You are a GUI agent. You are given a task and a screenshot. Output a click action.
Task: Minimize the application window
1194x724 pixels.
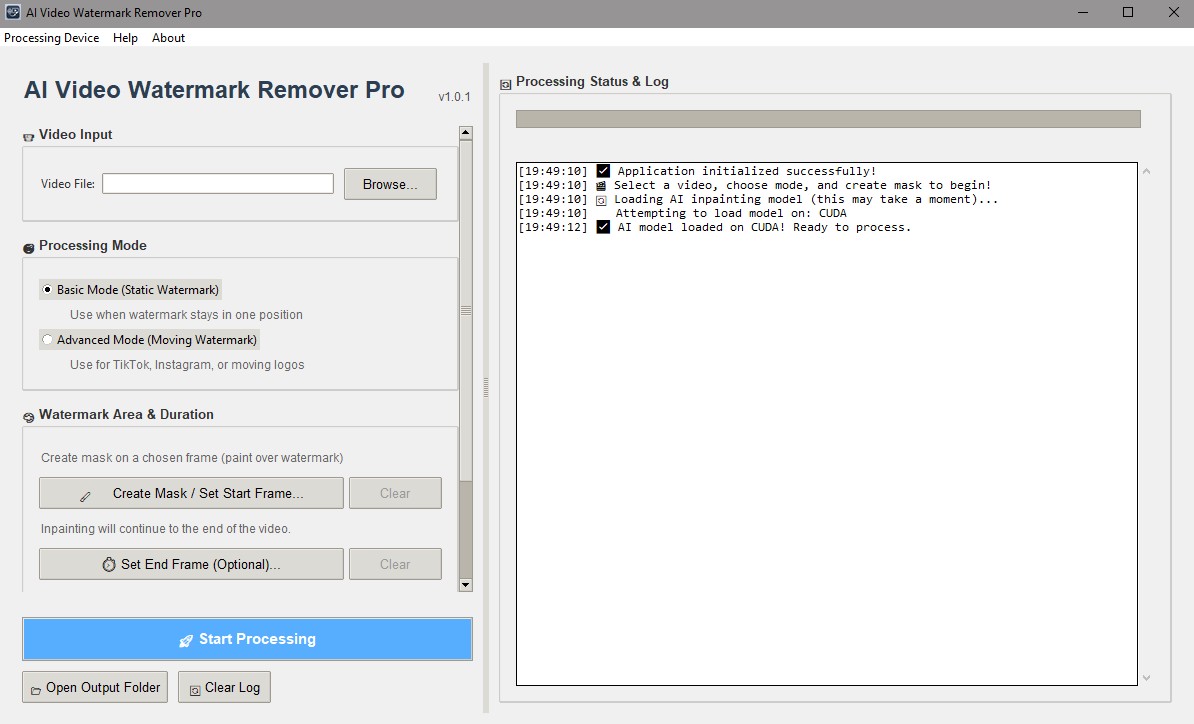tap(1082, 12)
